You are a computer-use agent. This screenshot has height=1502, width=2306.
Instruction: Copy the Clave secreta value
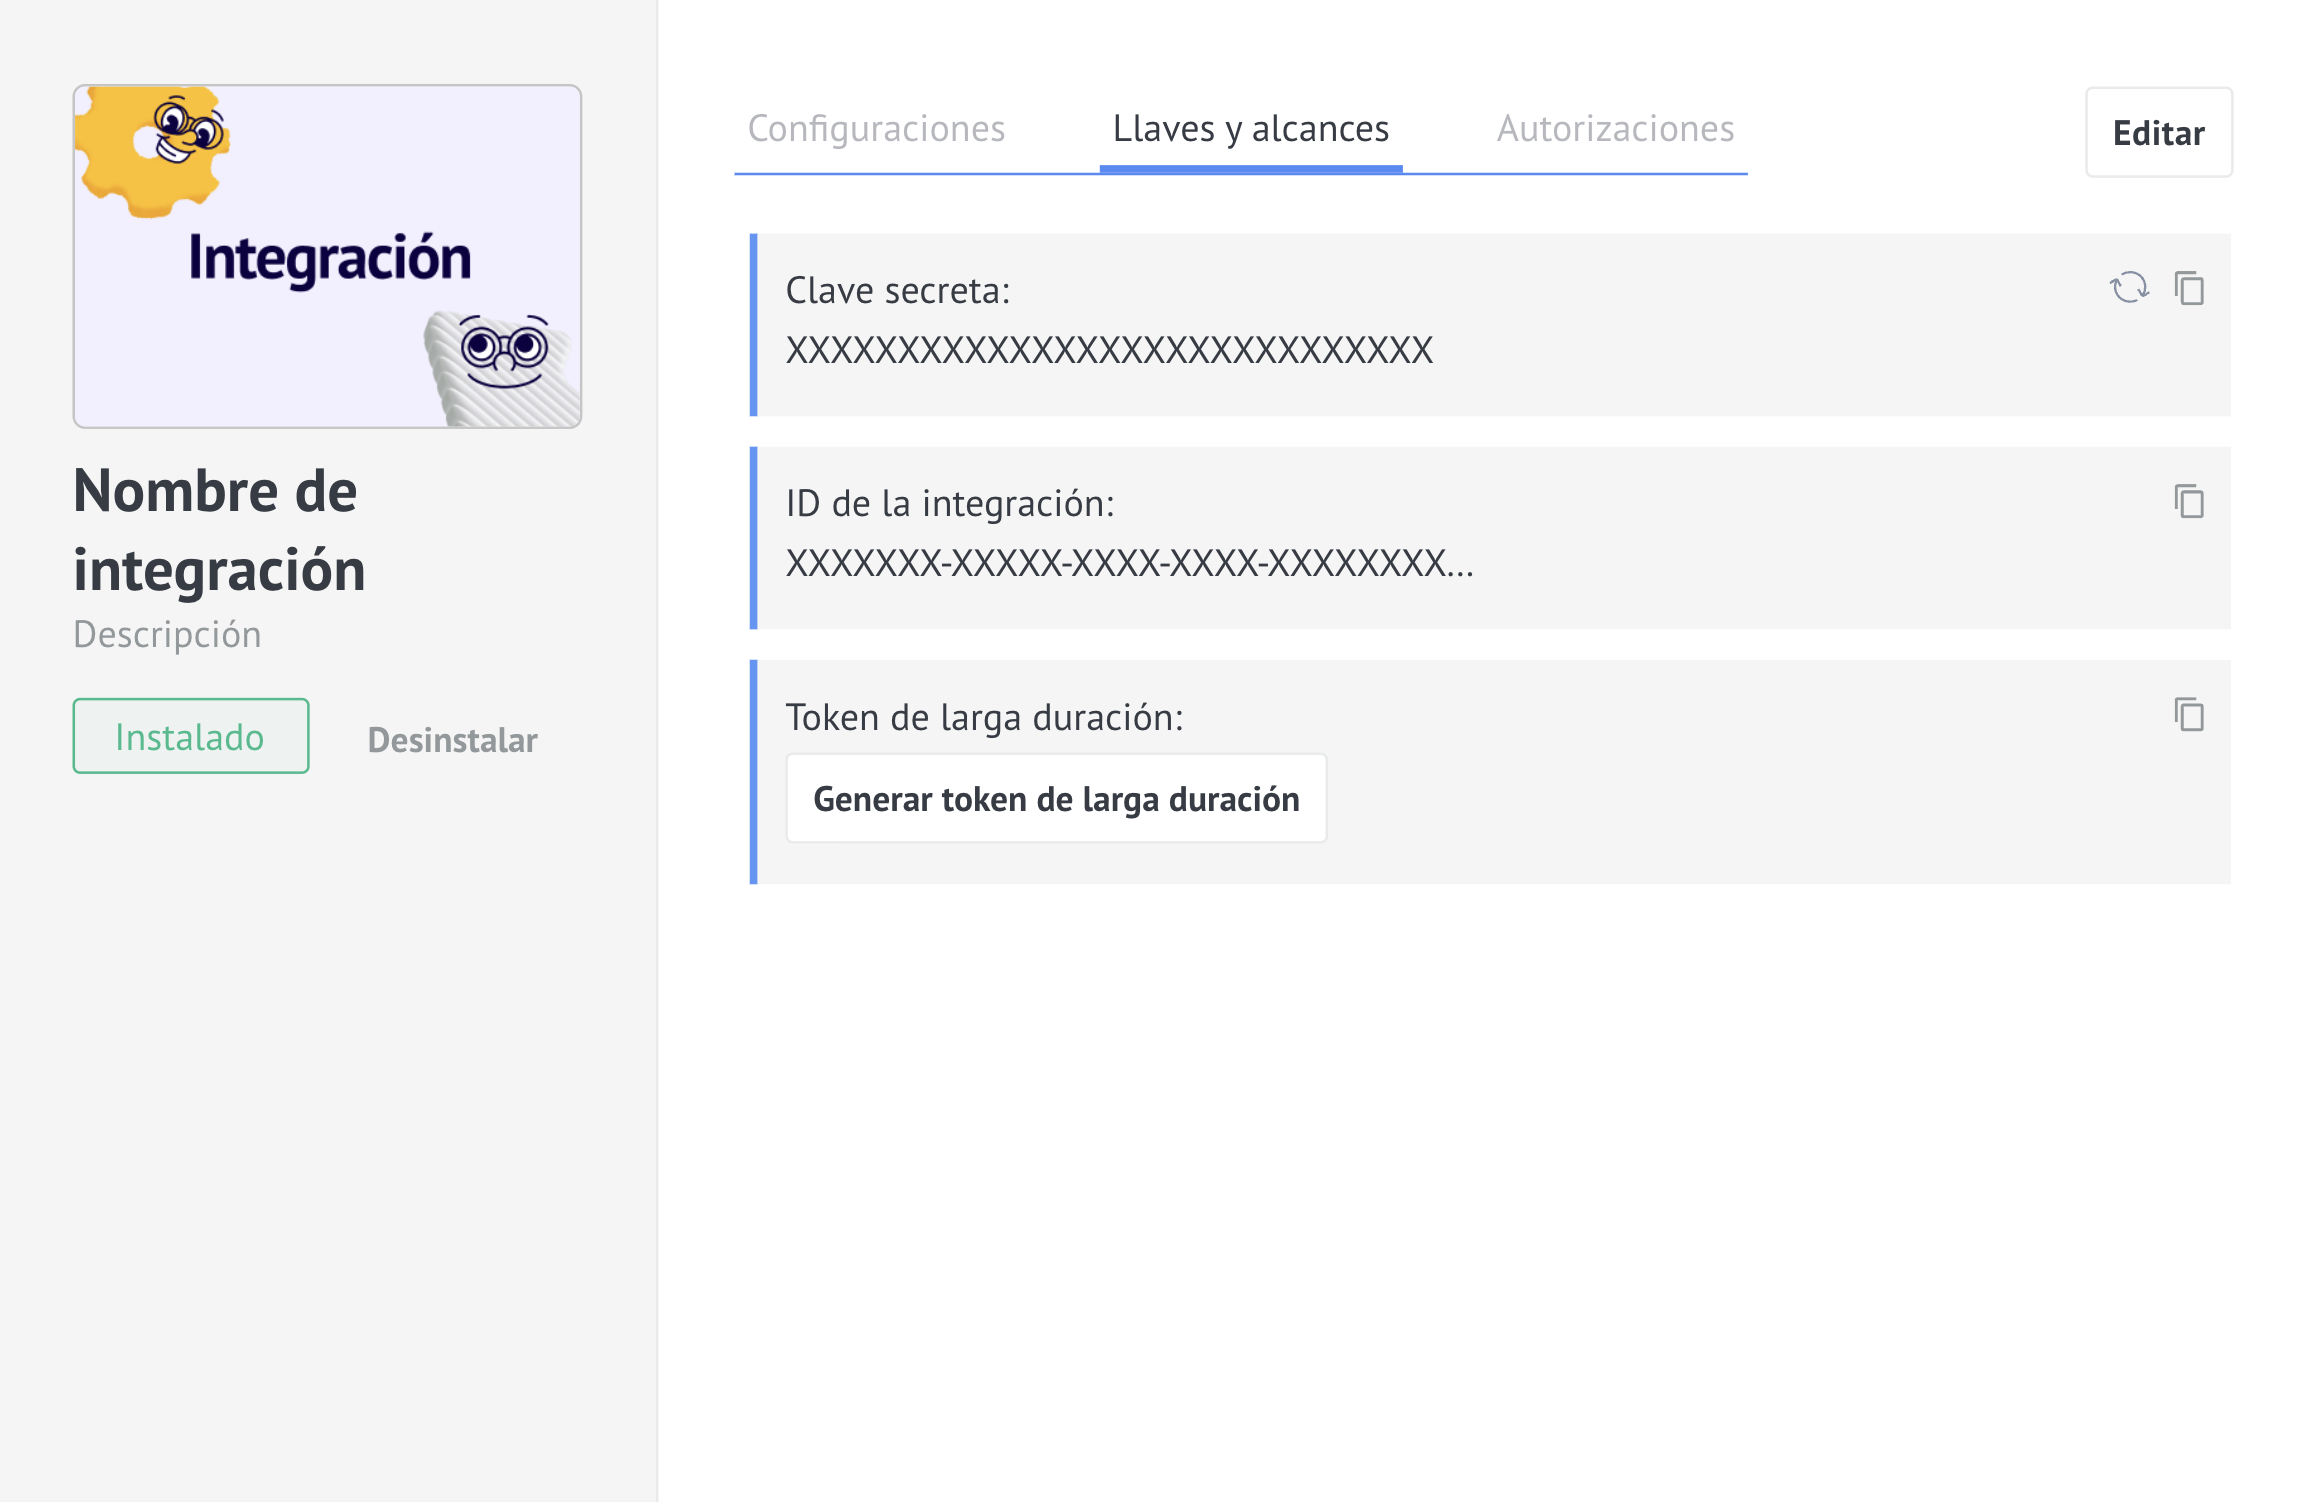point(2189,288)
